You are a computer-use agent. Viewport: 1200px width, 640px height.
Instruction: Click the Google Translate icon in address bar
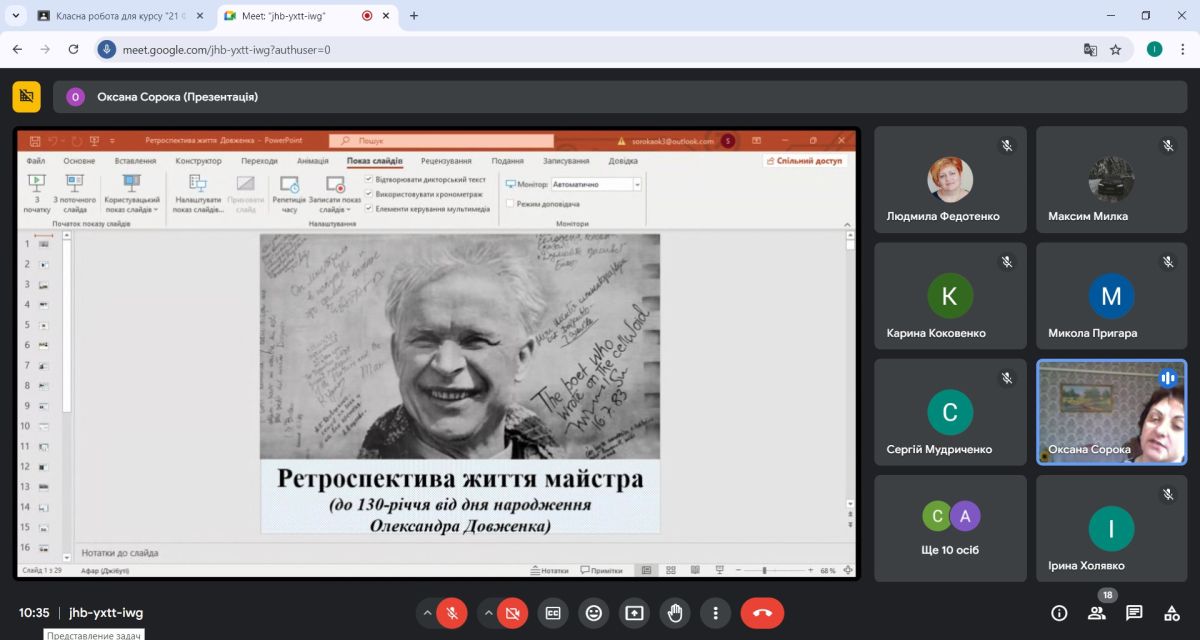coord(1090,49)
